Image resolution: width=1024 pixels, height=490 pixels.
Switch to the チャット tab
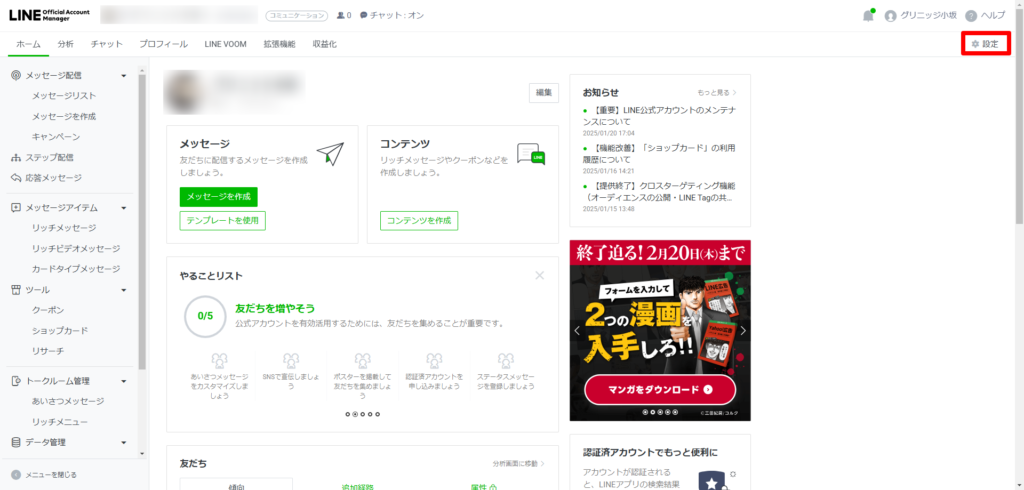[x=106, y=44]
